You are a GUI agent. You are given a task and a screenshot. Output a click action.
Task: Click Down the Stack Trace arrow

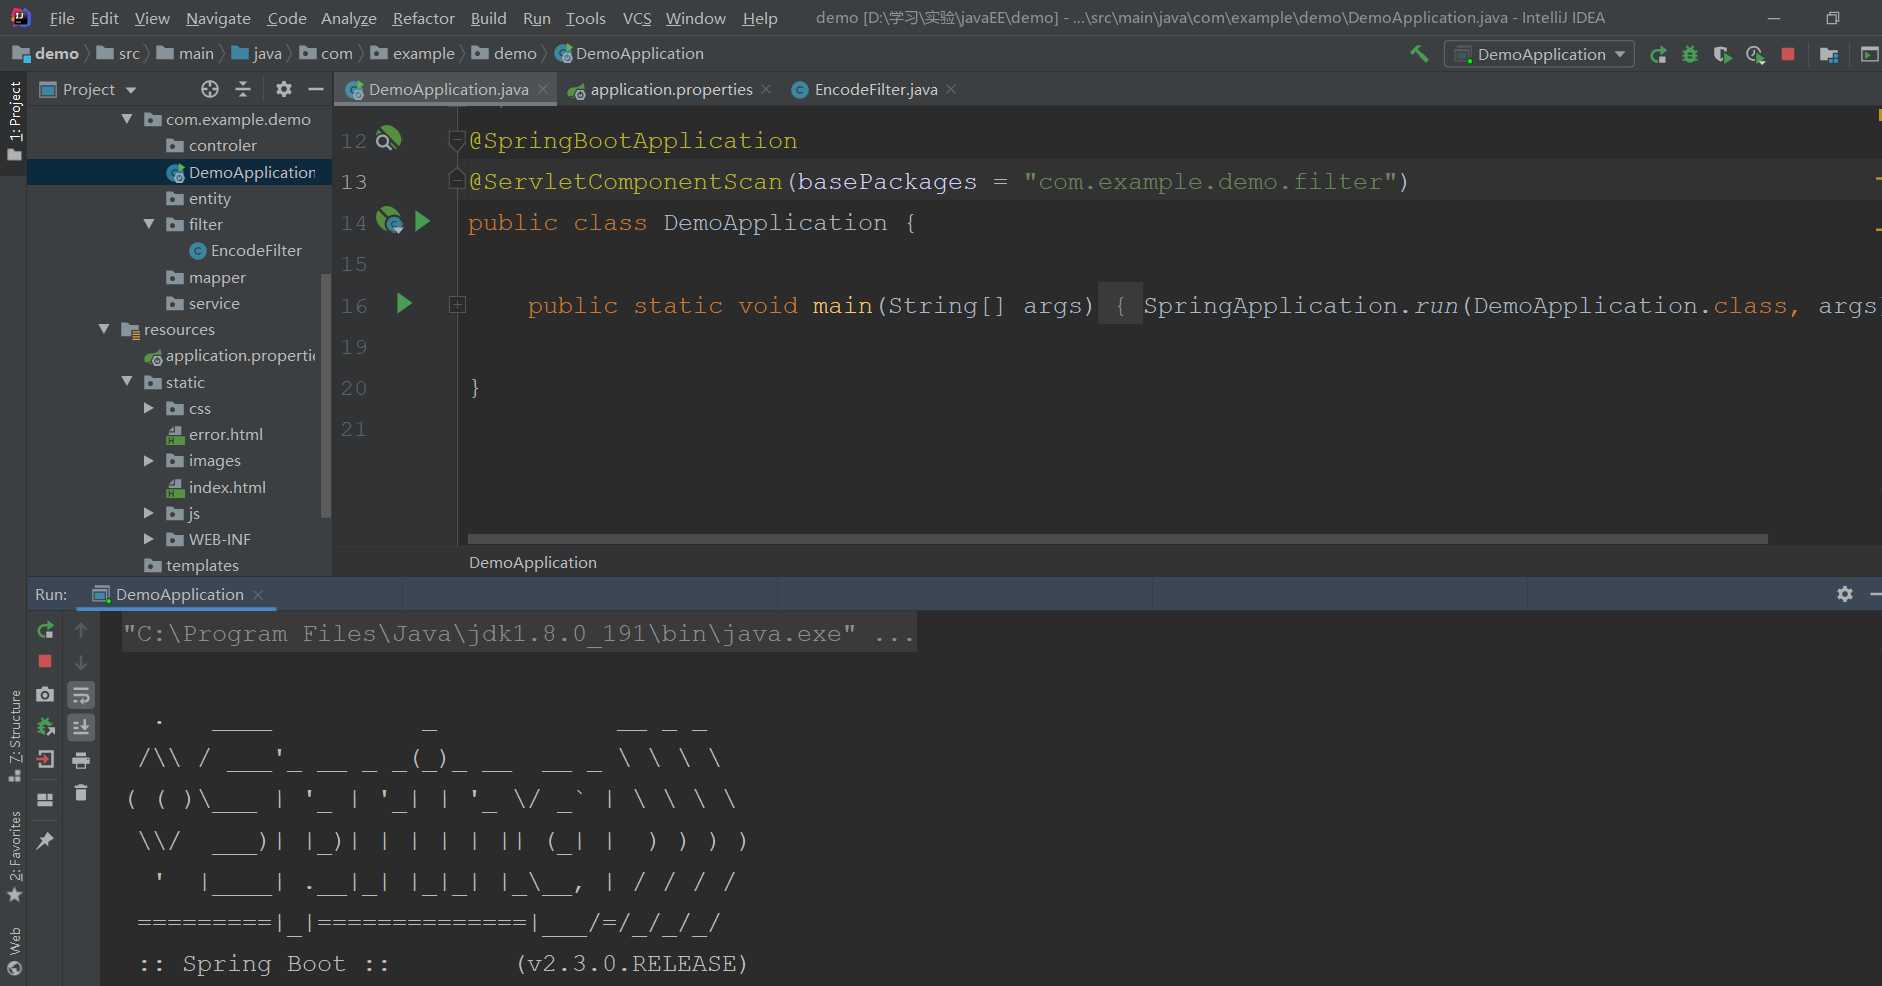coord(81,662)
